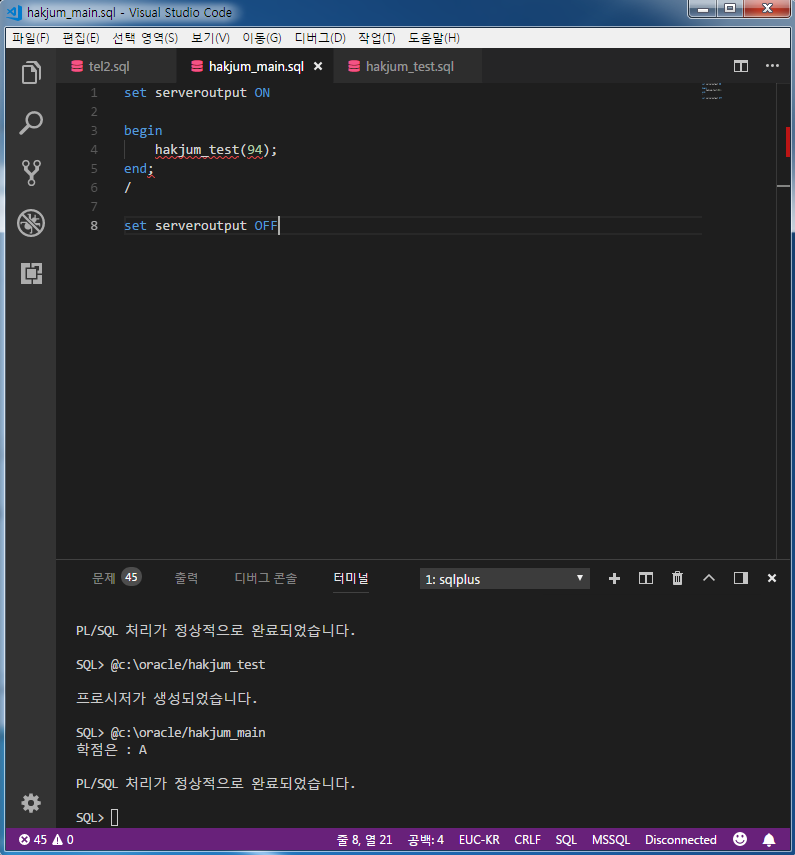The height and width of the screenshot is (855, 795).
Task: Click line number 1 in the gutter
Action: click(94, 93)
